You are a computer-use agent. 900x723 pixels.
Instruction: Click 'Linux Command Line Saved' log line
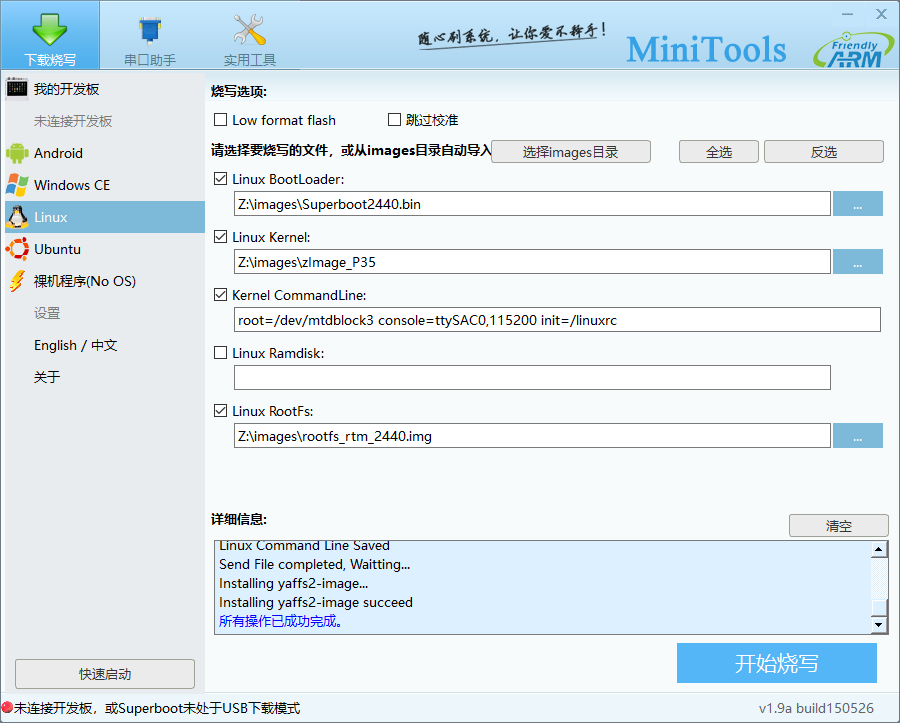point(304,546)
